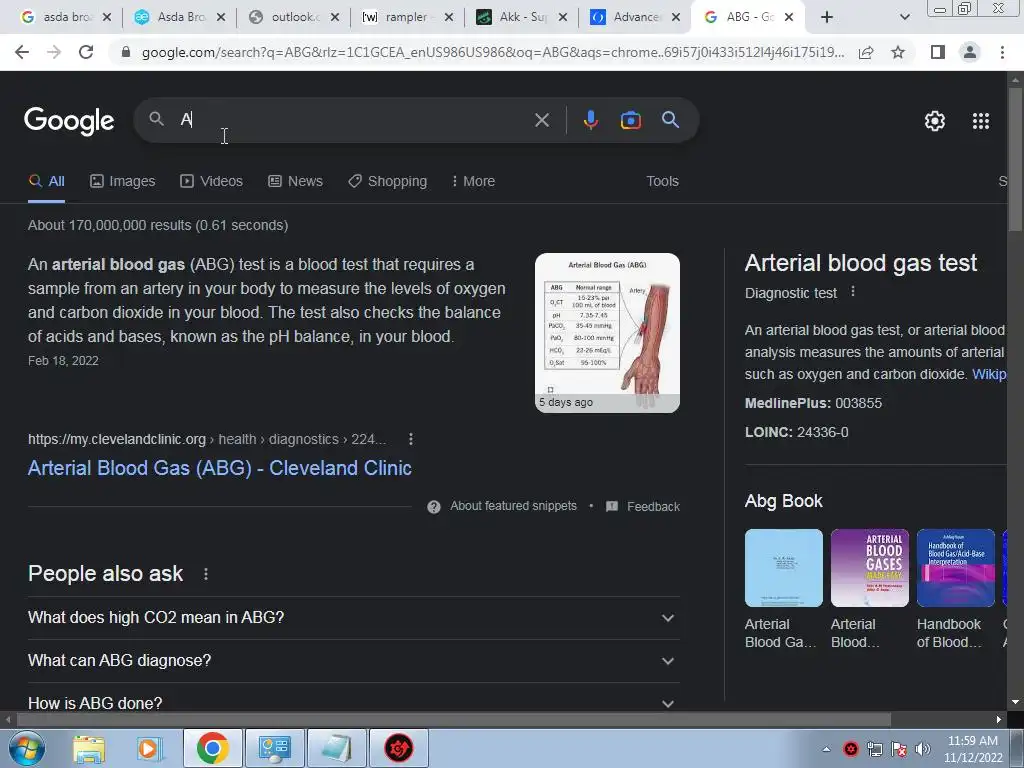
Task: Switch to the rampler browser tab
Action: [406, 17]
